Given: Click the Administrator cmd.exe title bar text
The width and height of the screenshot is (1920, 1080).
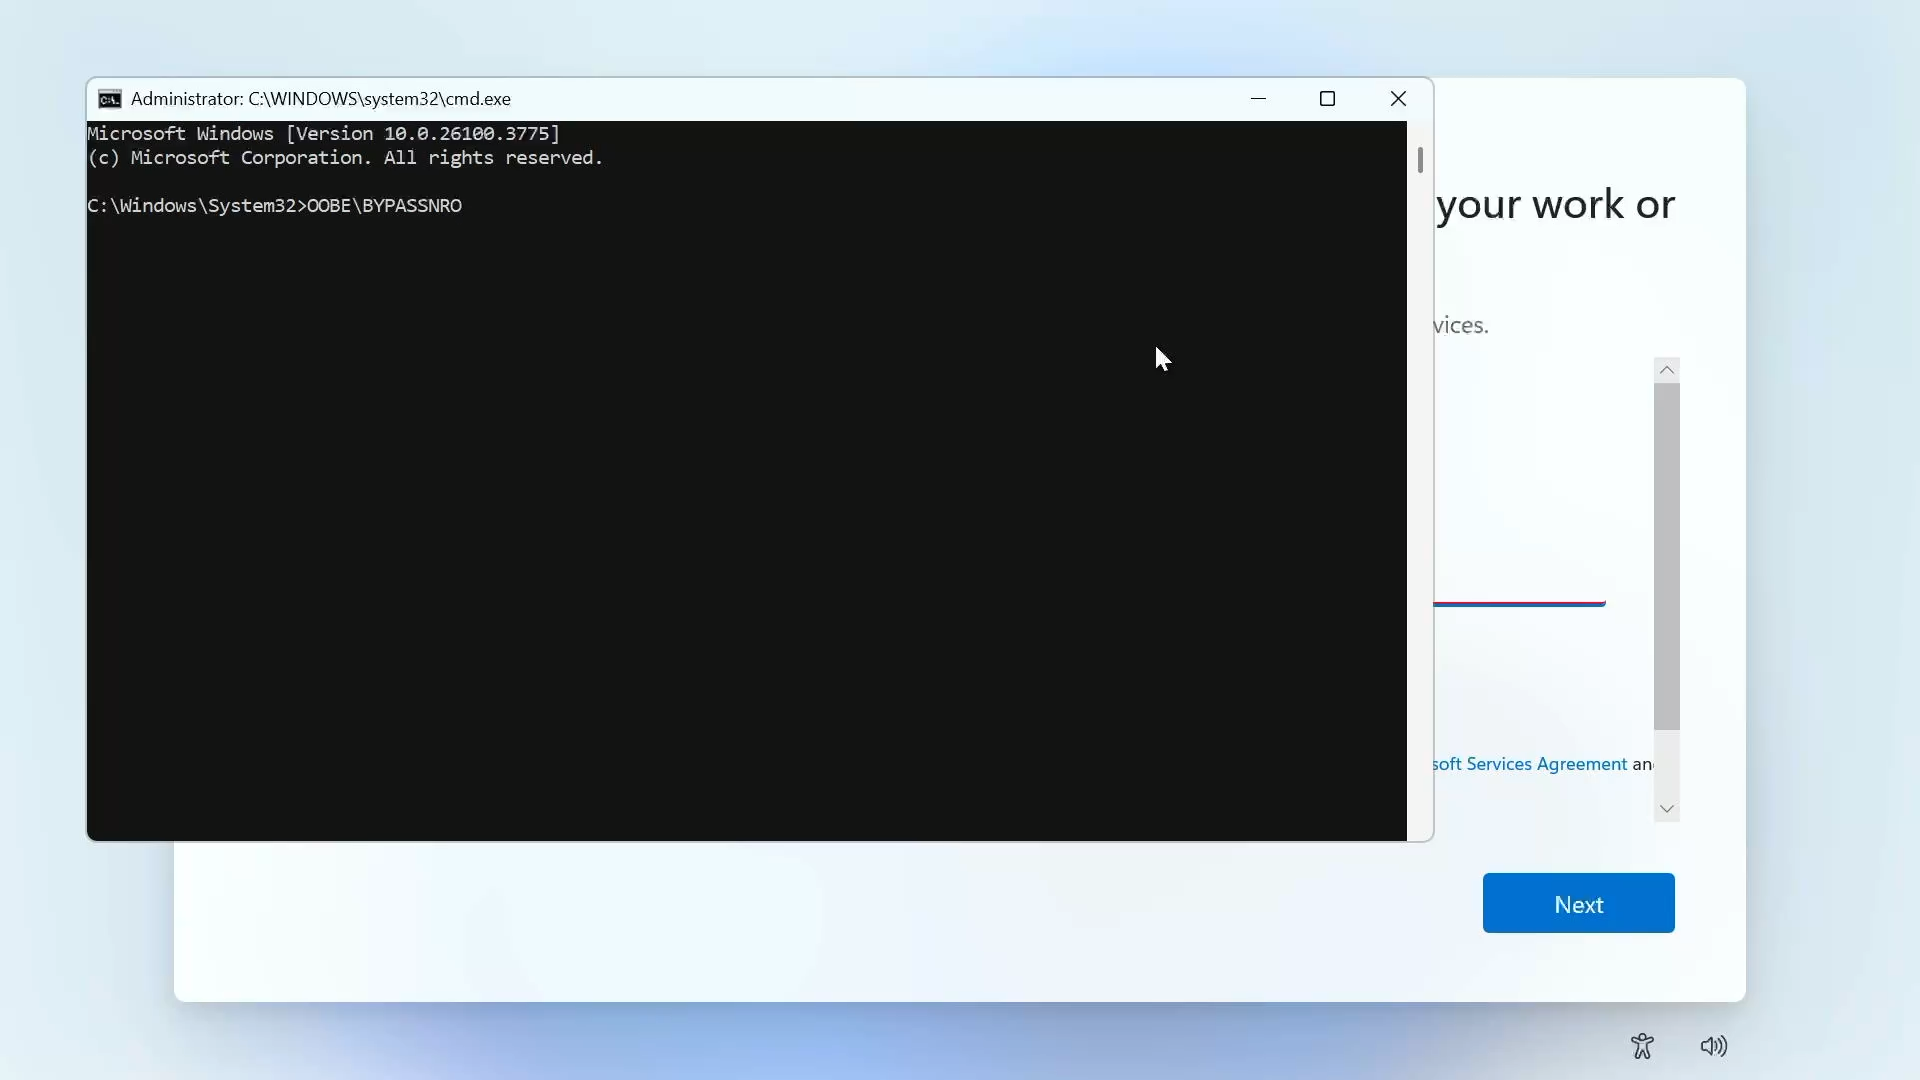Looking at the screenshot, I should (x=320, y=99).
